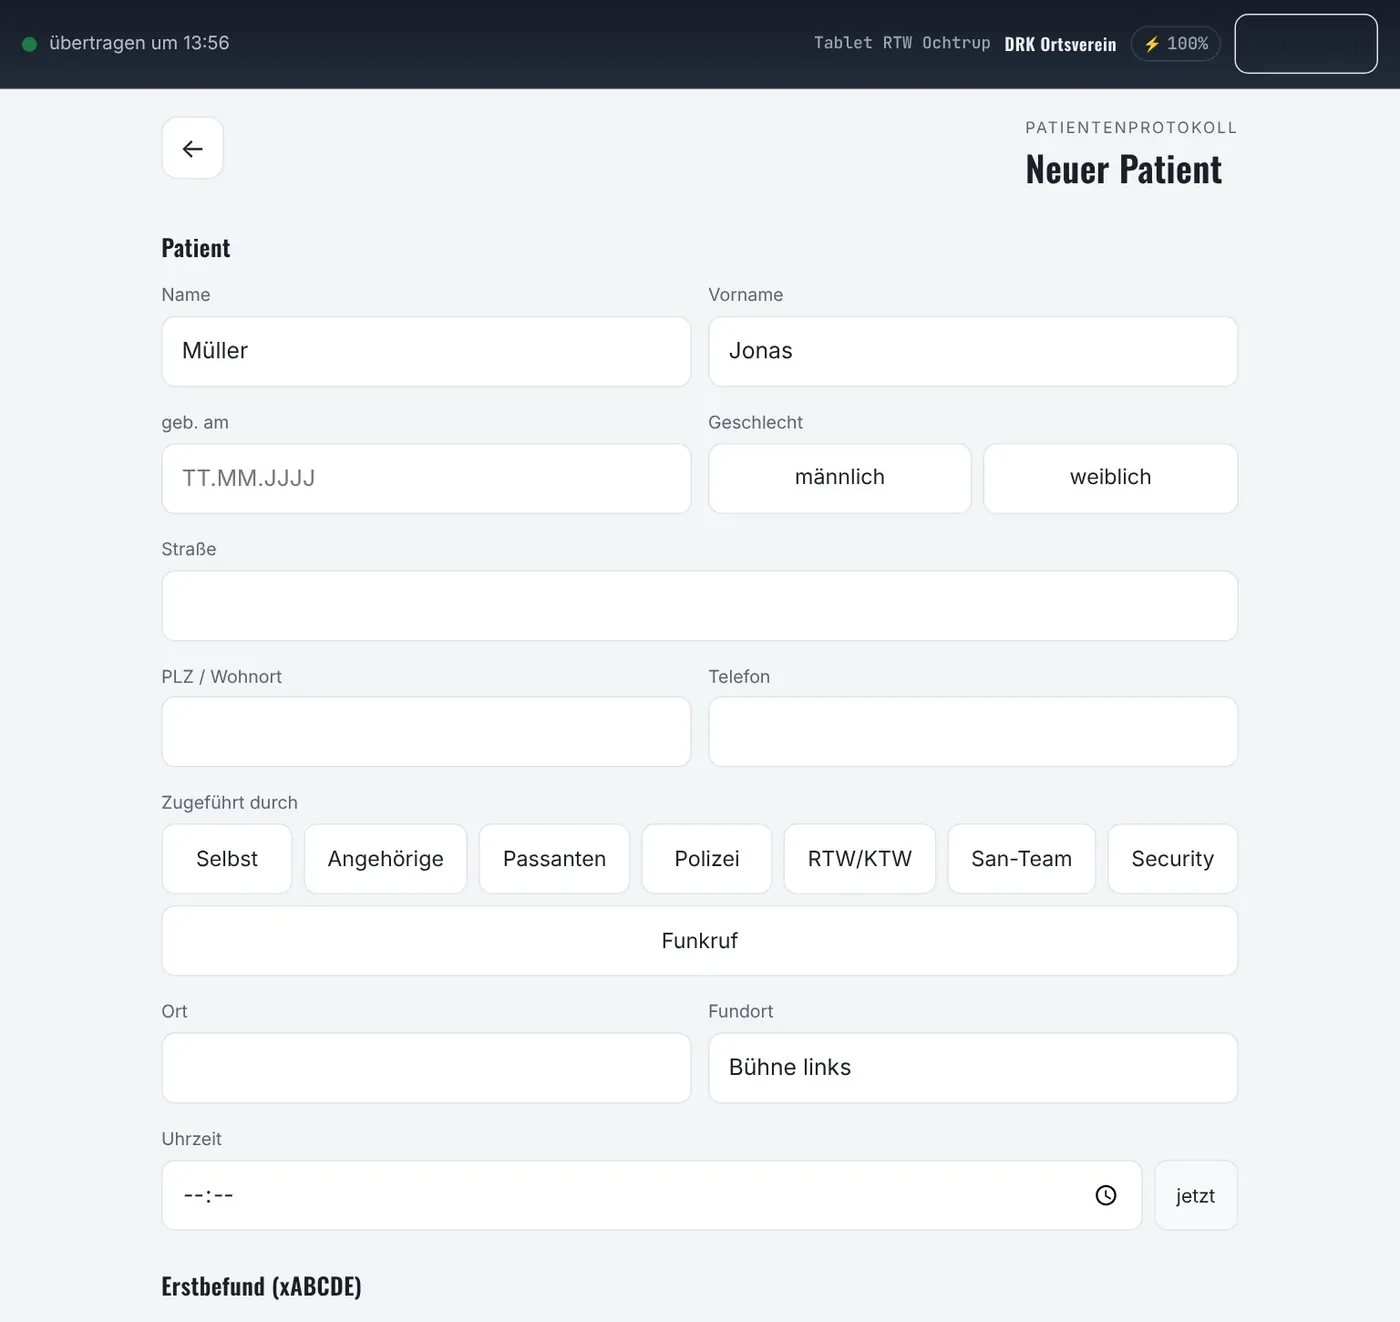
Task: Focus the Vorname field containing Jonas
Action: point(973,351)
